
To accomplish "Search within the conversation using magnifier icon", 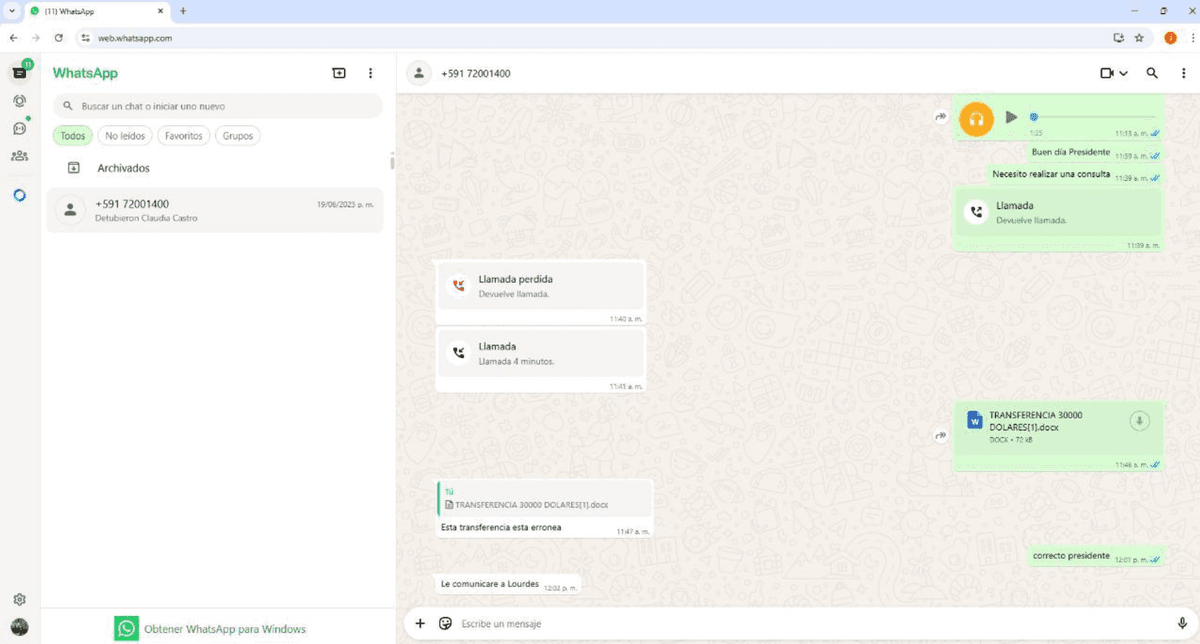I will 1152,73.
